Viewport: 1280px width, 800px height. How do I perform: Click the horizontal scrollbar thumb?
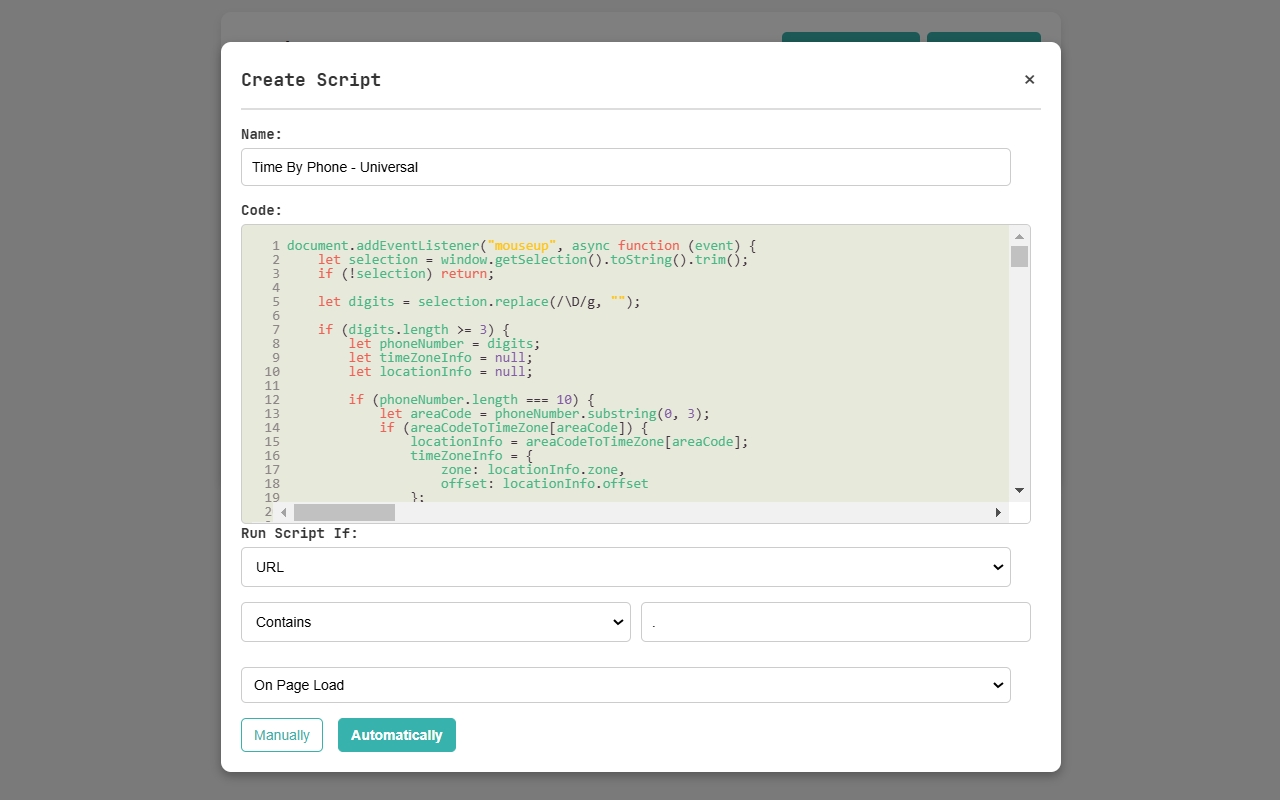click(344, 511)
